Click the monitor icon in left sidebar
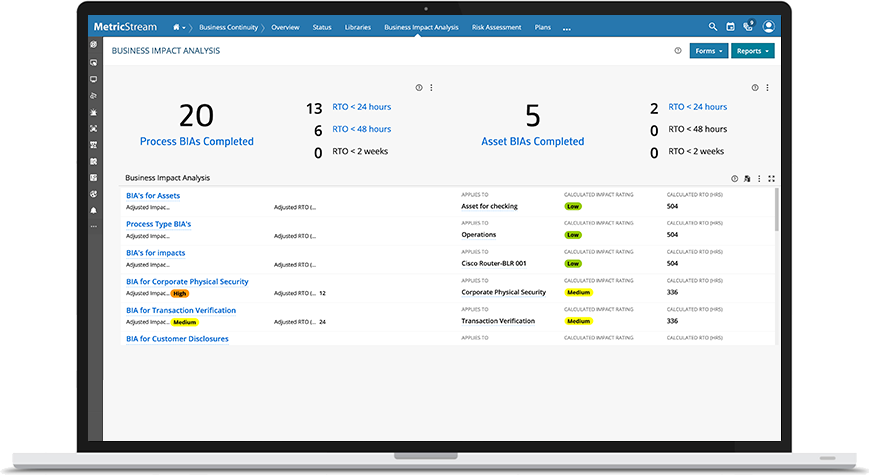870x475 pixels. (x=94, y=79)
